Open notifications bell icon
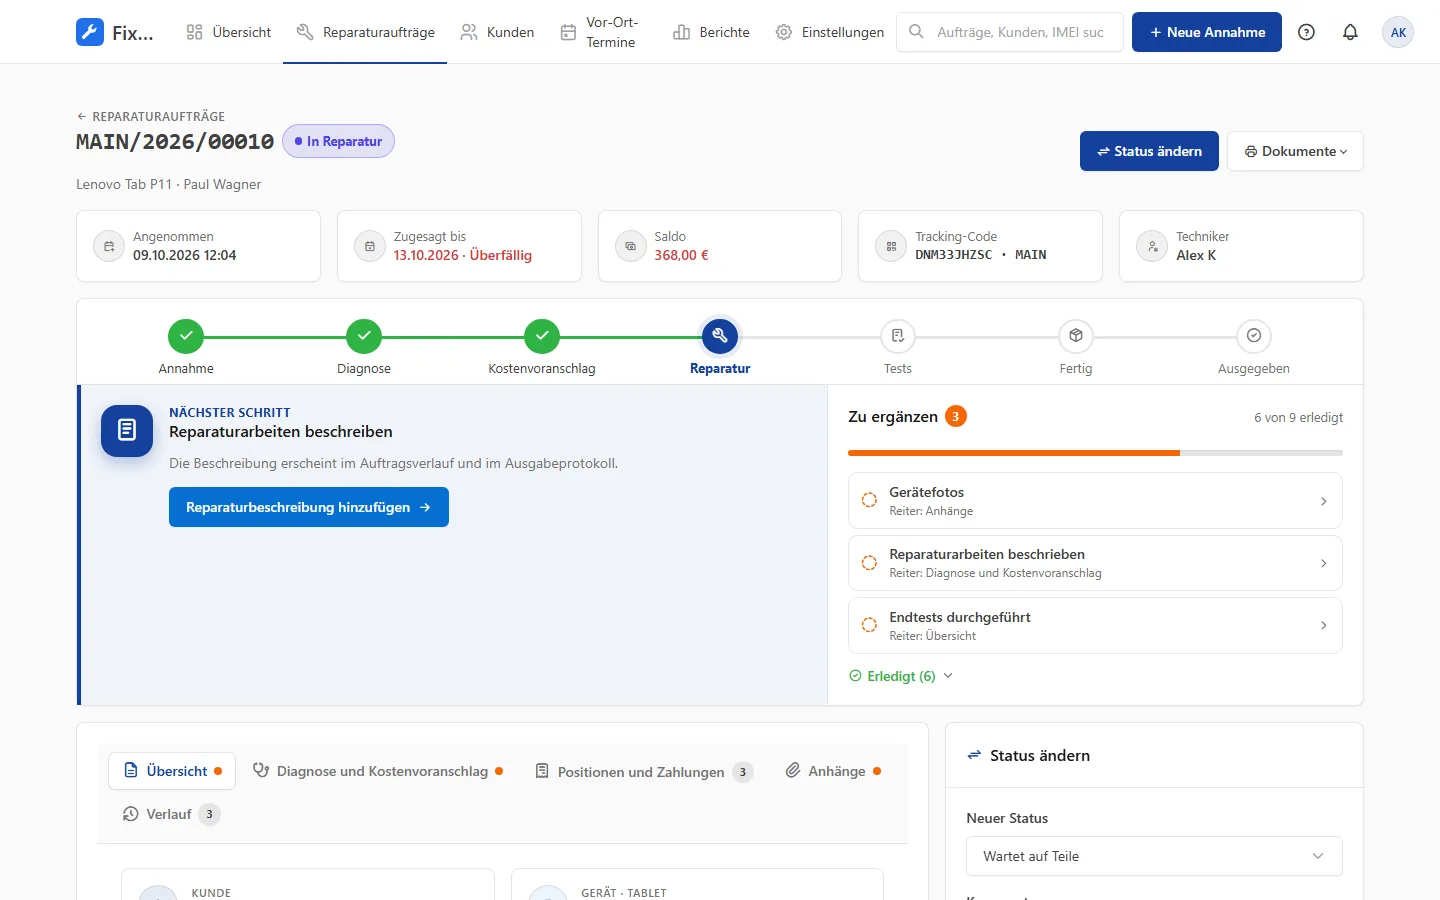The height and width of the screenshot is (900, 1440). (x=1350, y=32)
